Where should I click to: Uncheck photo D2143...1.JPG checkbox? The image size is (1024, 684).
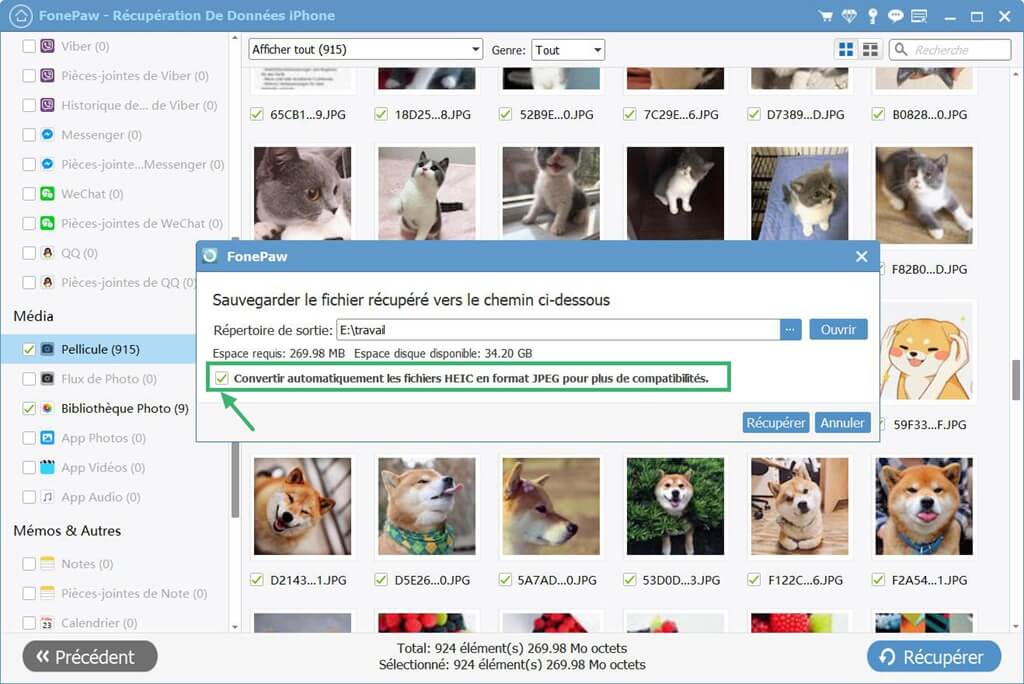(257, 579)
